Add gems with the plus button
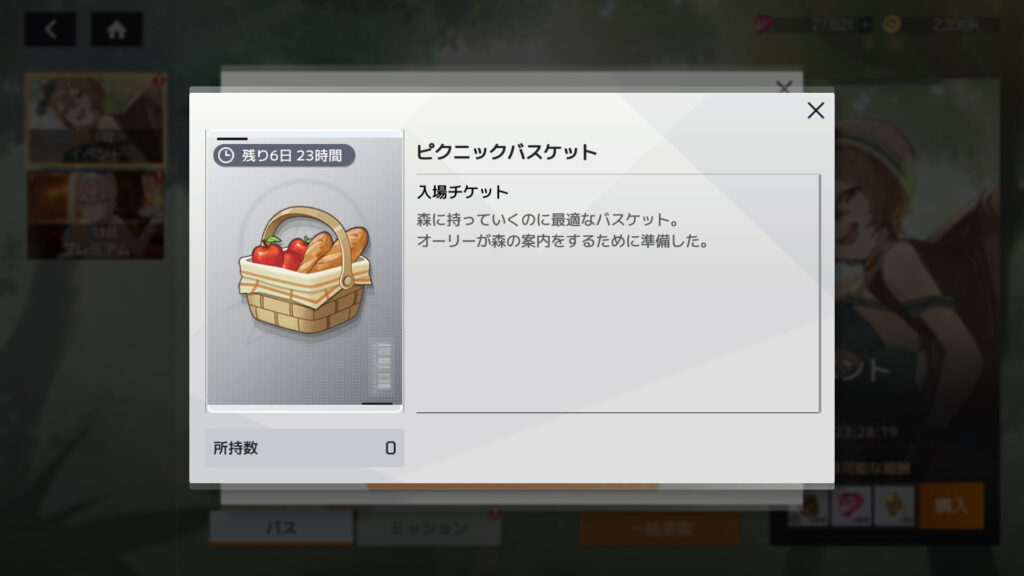The height and width of the screenshot is (576, 1024). pos(865,25)
